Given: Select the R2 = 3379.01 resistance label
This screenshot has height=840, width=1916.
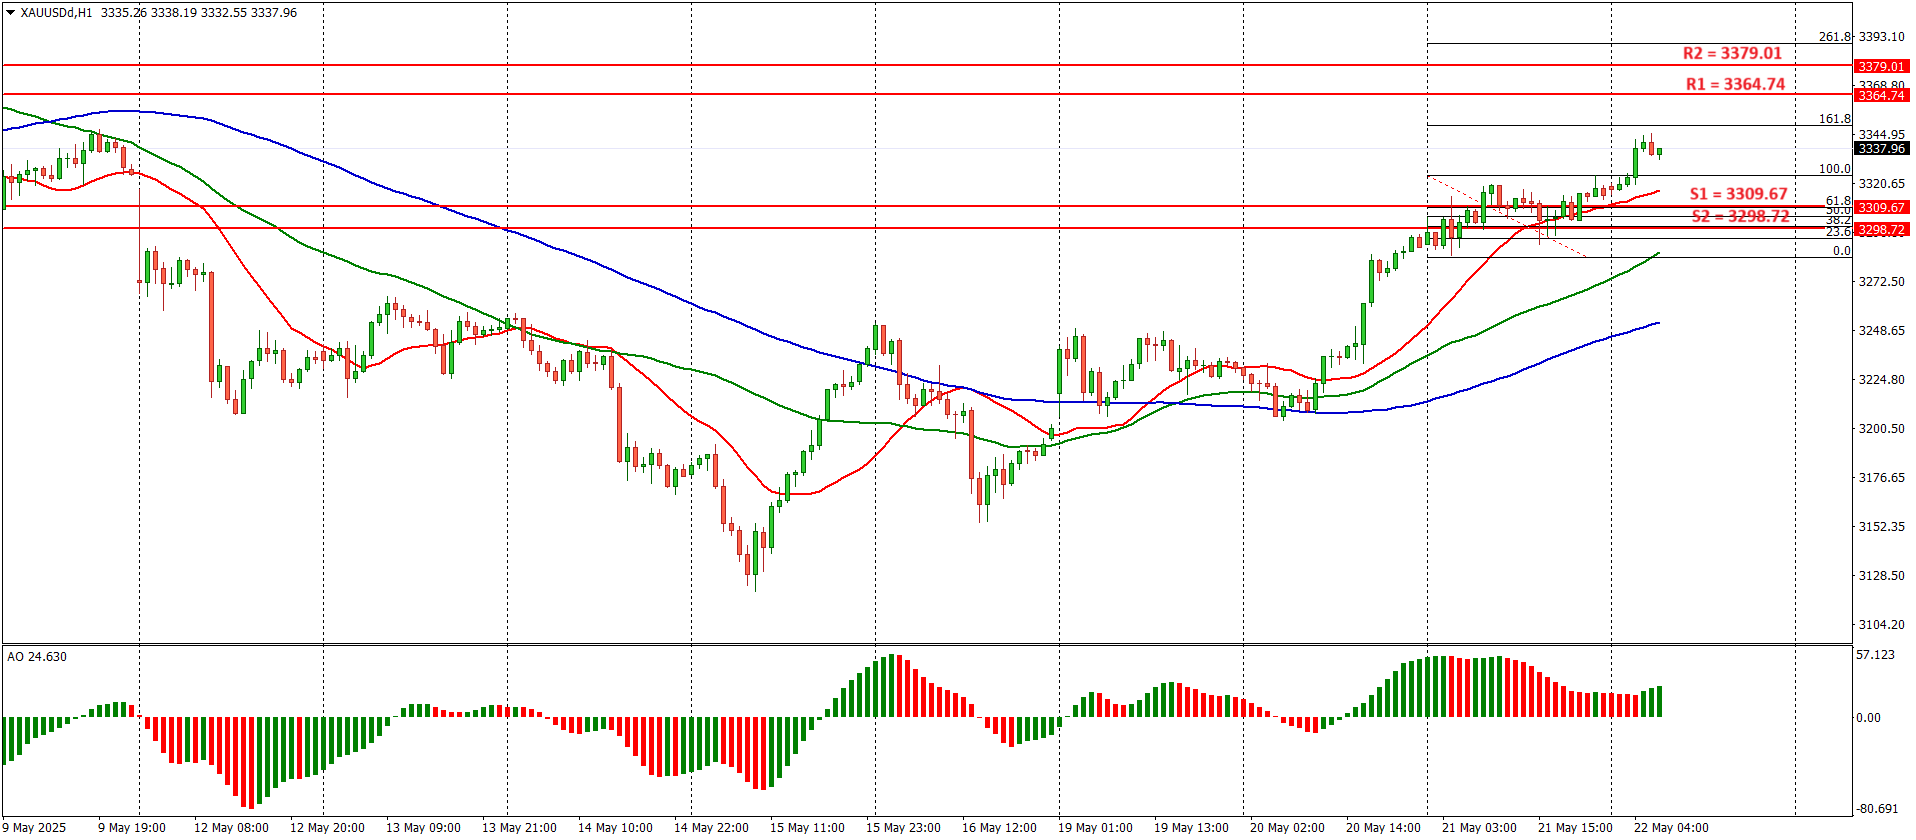Looking at the screenshot, I should pyautogui.click(x=1732, y=54).
